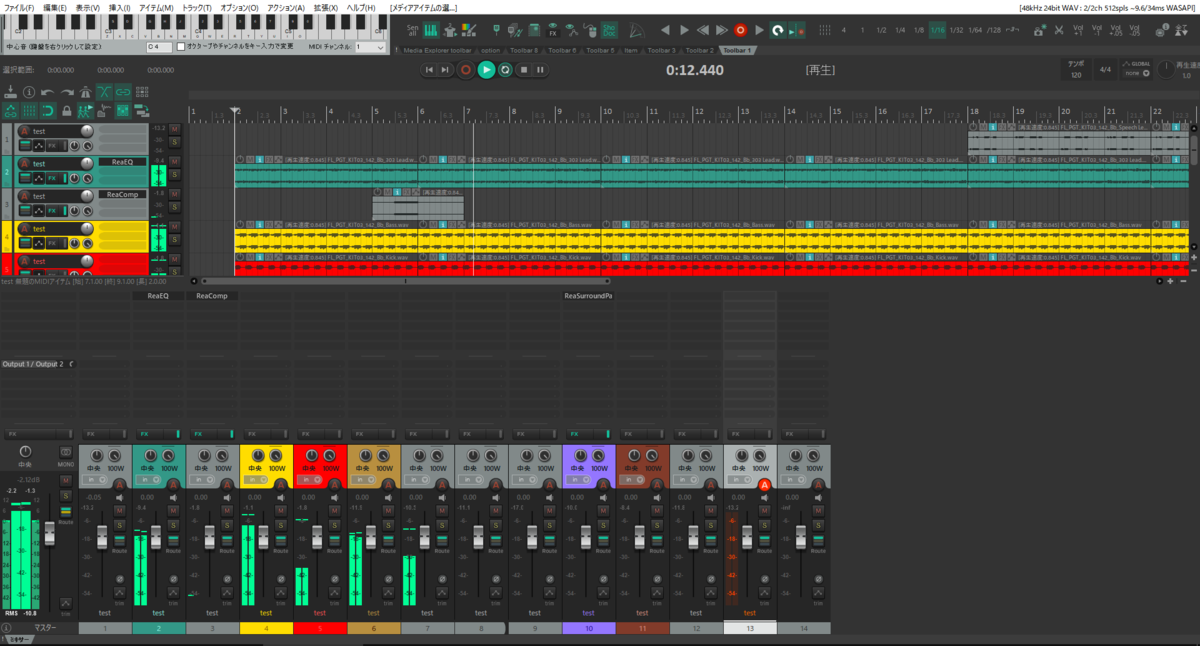
Task: Open the 4/4 time signature selector
Action: tap(1105, 70)
